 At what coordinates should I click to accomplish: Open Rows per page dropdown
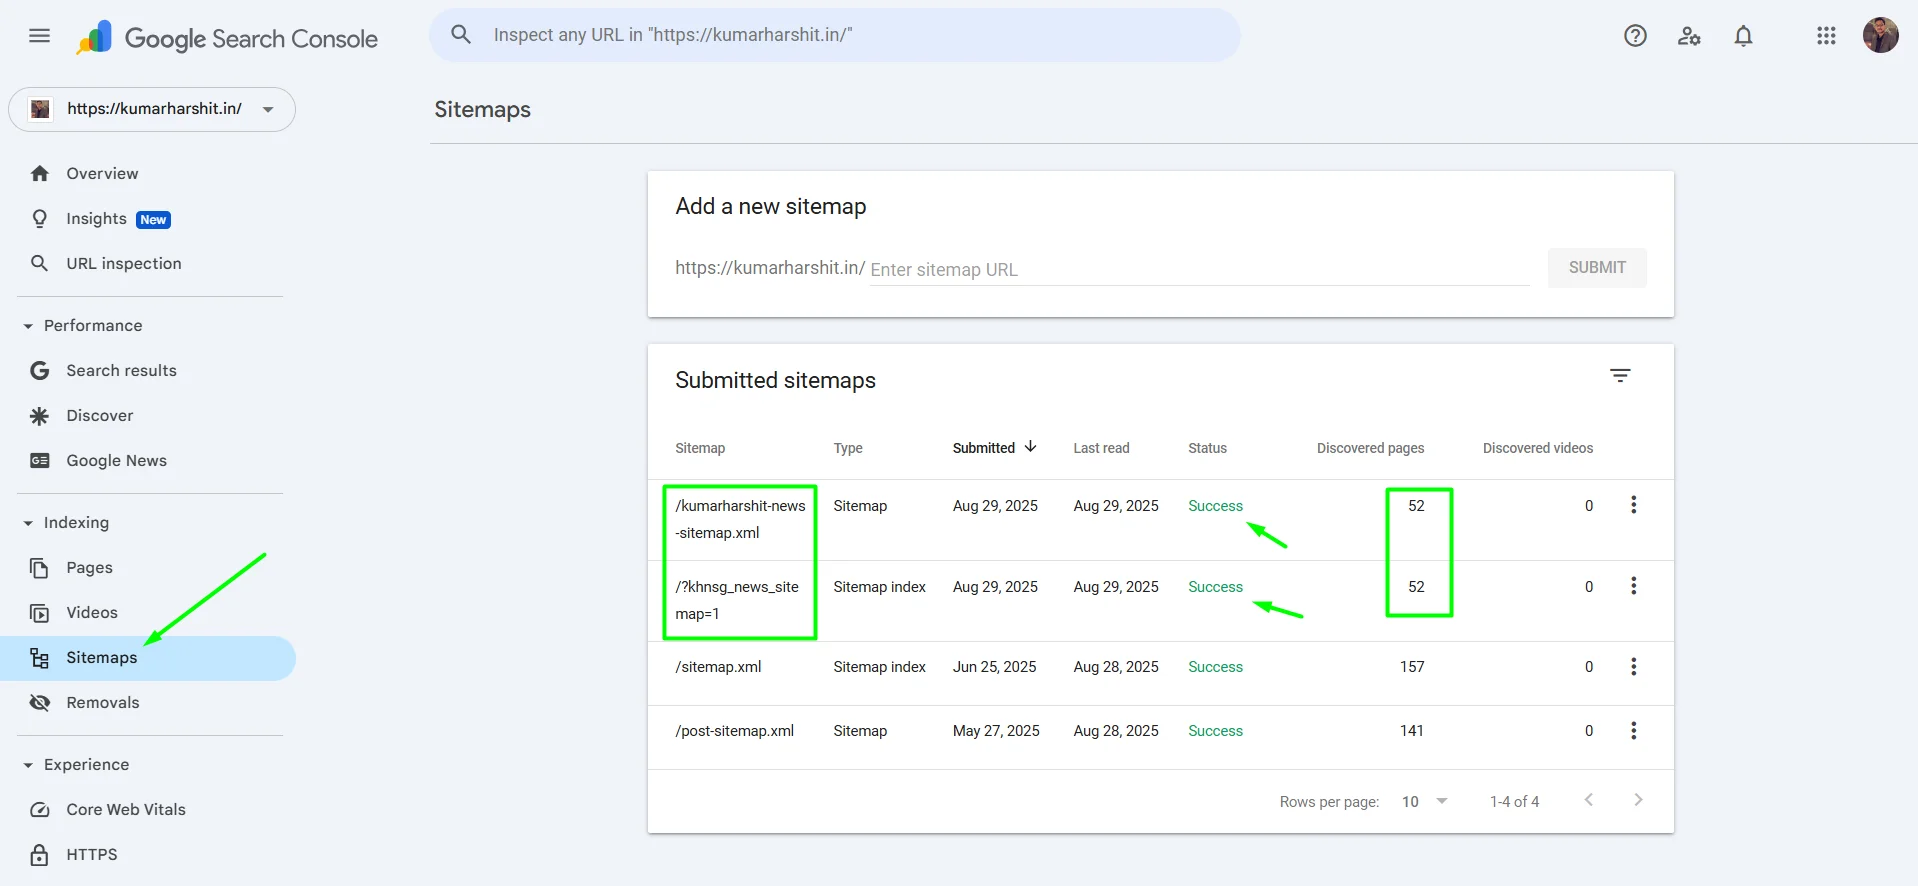(x=1425, y=802)
